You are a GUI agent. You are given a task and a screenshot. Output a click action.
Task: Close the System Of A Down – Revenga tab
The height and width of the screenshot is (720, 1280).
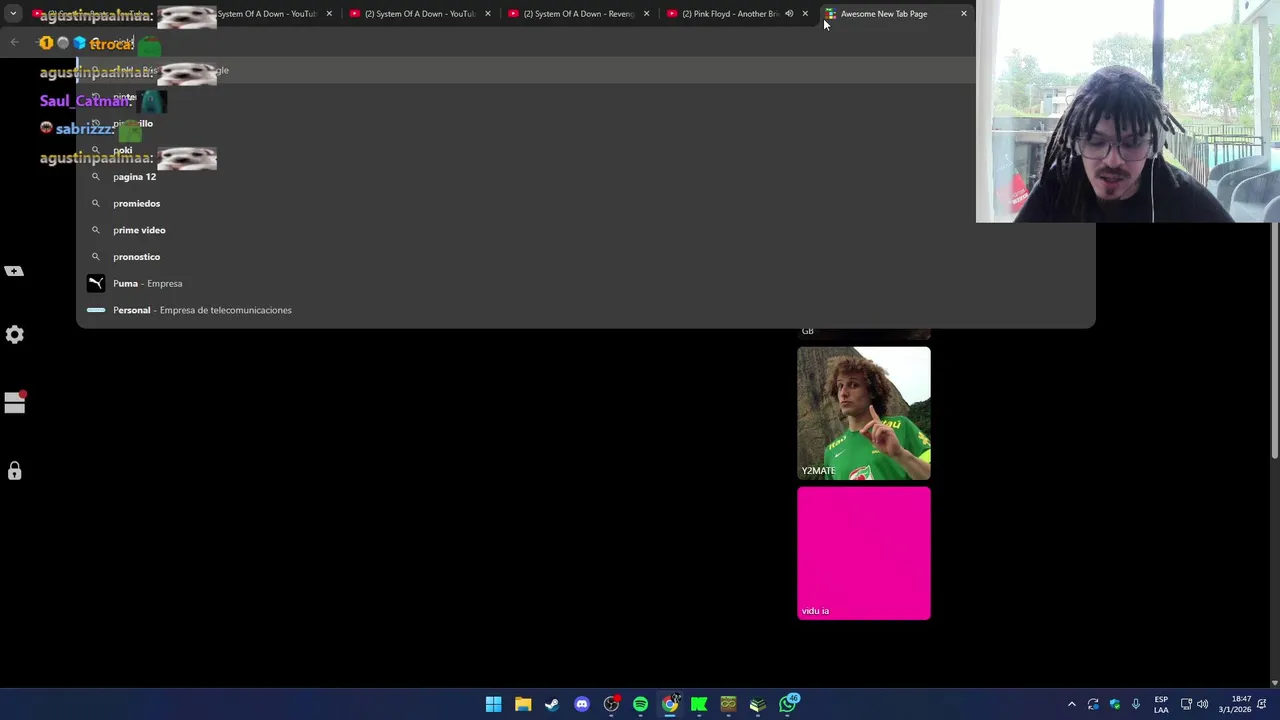(646, 14)
